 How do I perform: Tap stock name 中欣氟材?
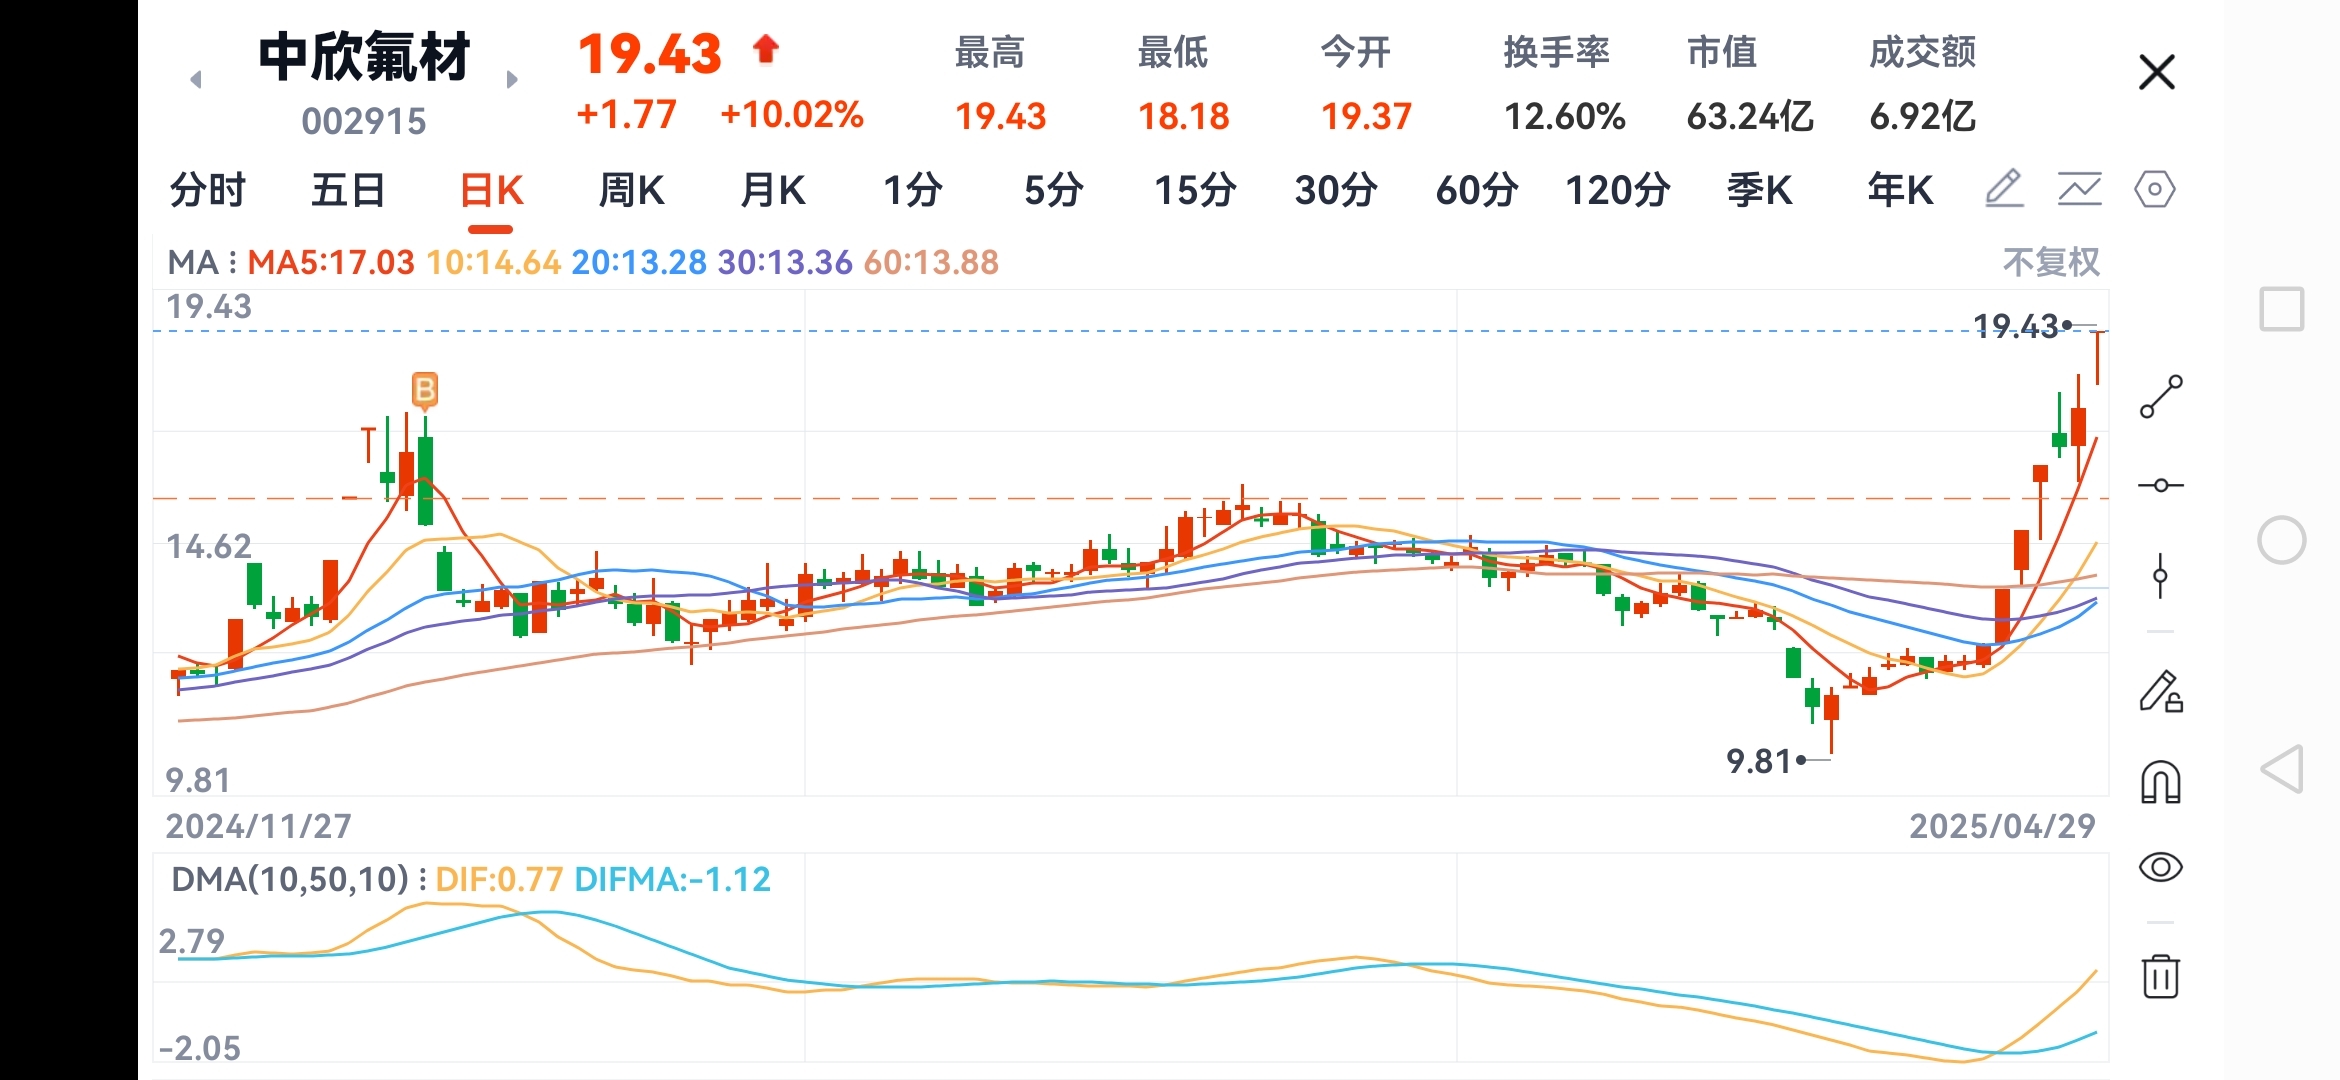pos(364,56)
